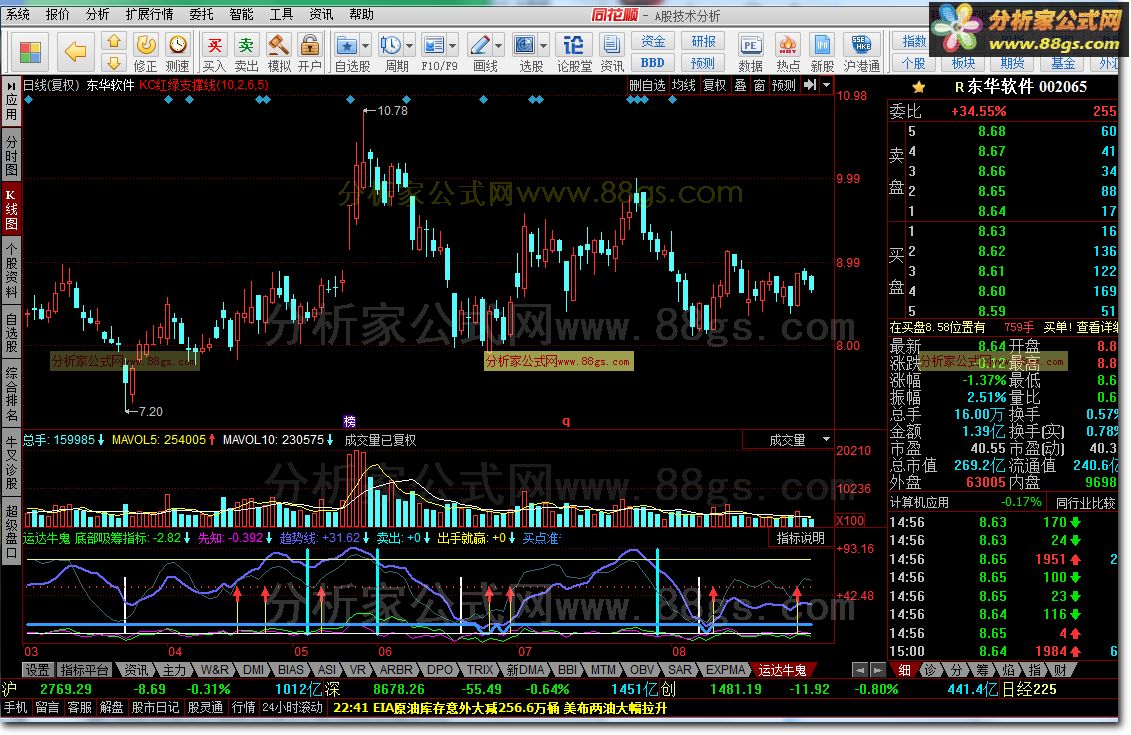The height and width of the screenshot is (735, 1131).
Task: Expand the F10/F9 dropdown arrow
Action: tap(452, 46)
